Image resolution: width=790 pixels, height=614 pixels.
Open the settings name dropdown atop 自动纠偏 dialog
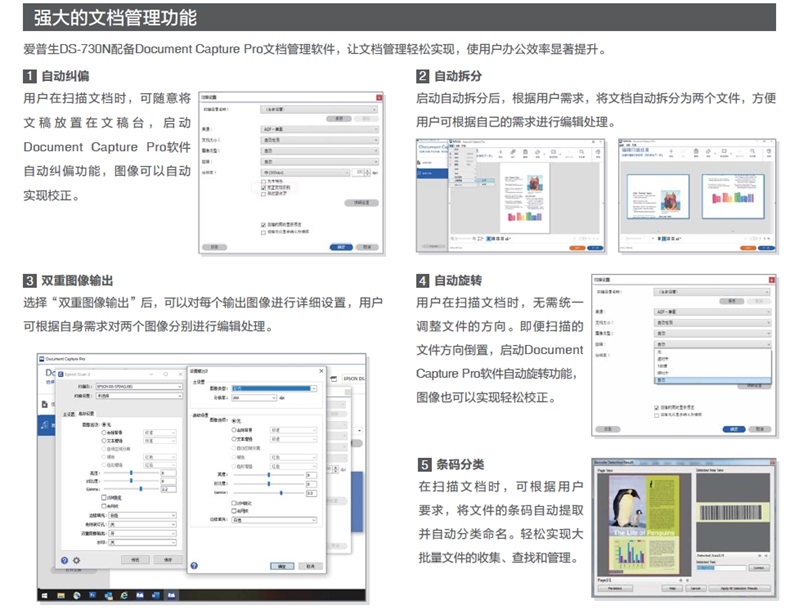click(319, 109)
